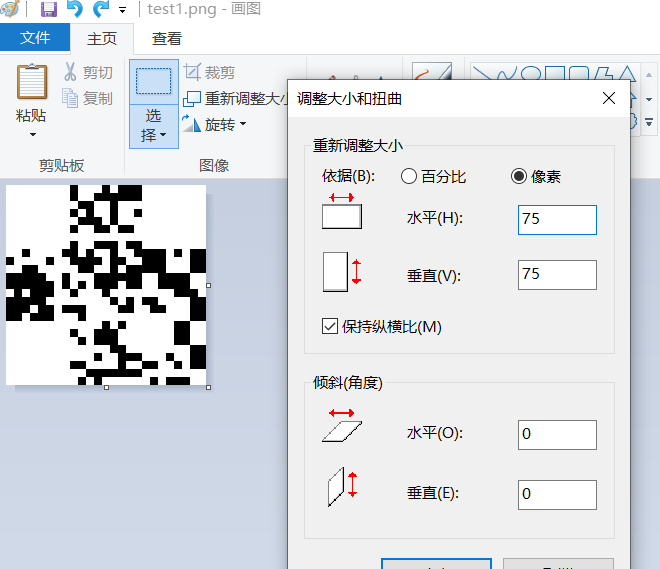Select the polygon shape
Viewport: 660px width, 569px height.
tap(603, 73)
